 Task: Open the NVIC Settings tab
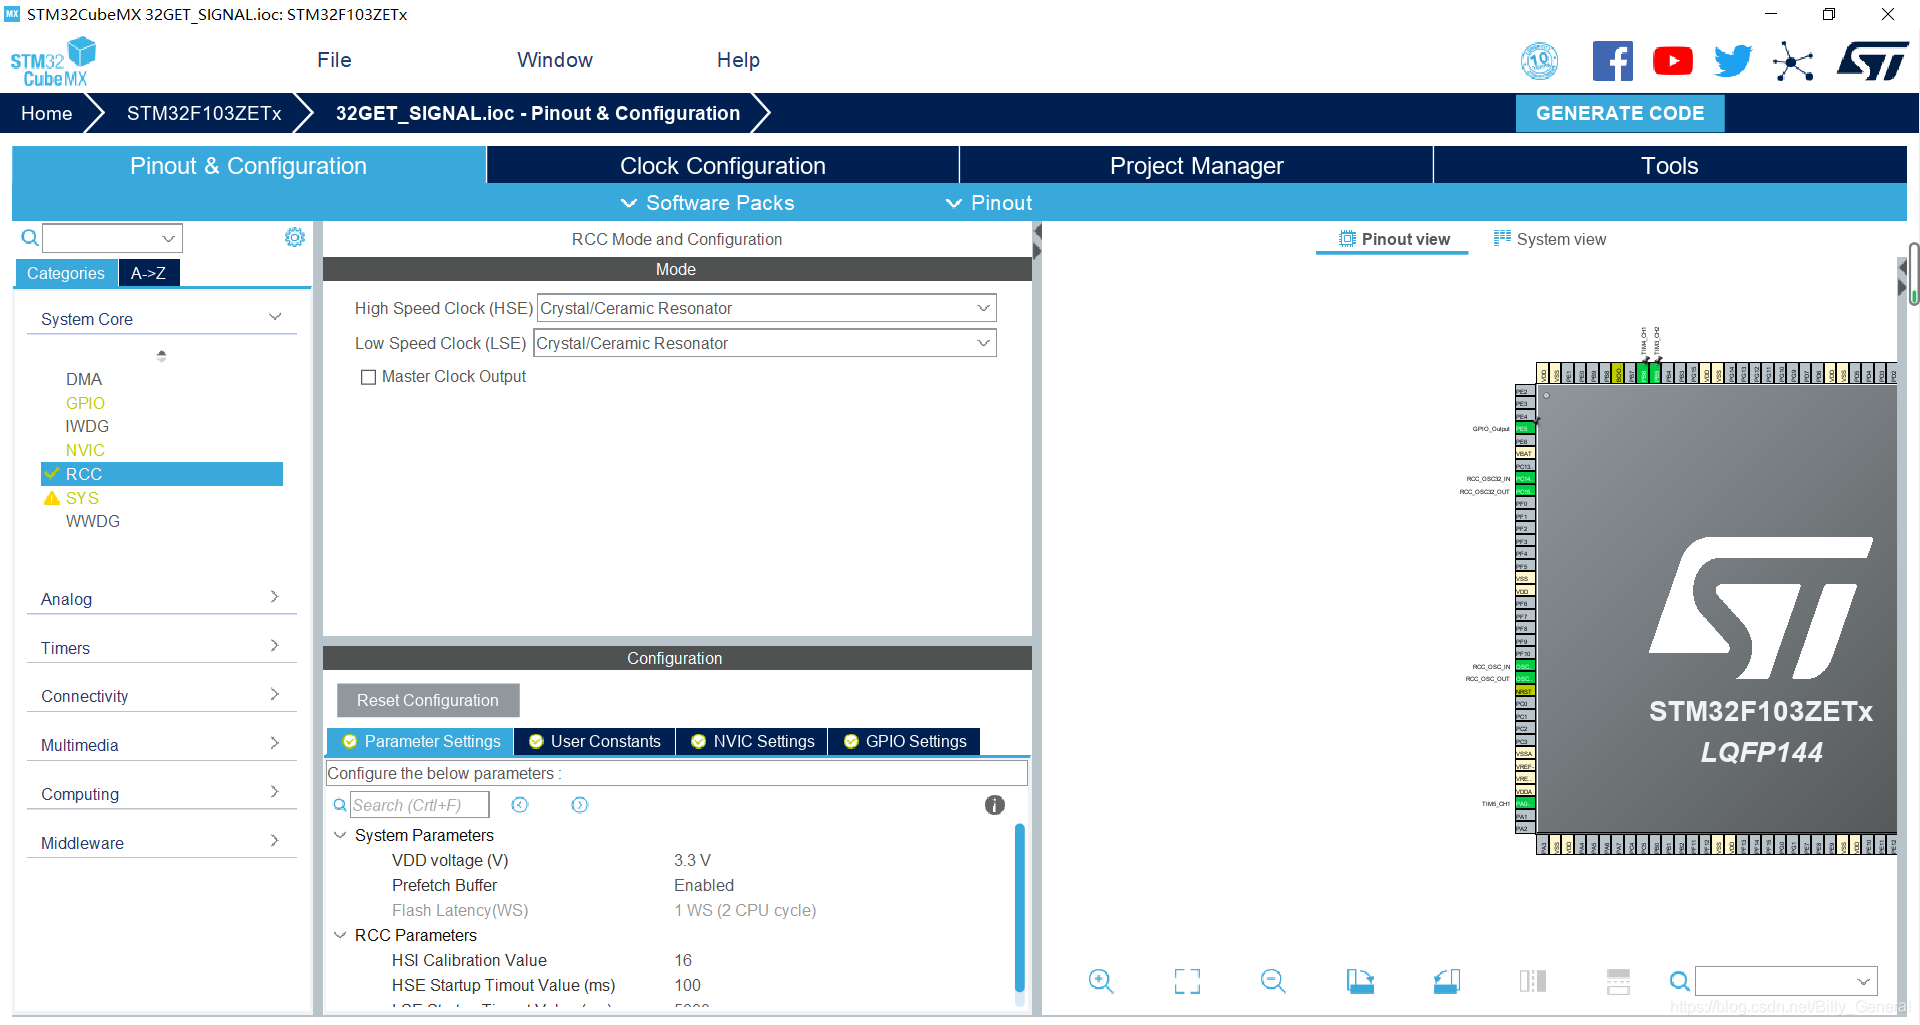753,741
